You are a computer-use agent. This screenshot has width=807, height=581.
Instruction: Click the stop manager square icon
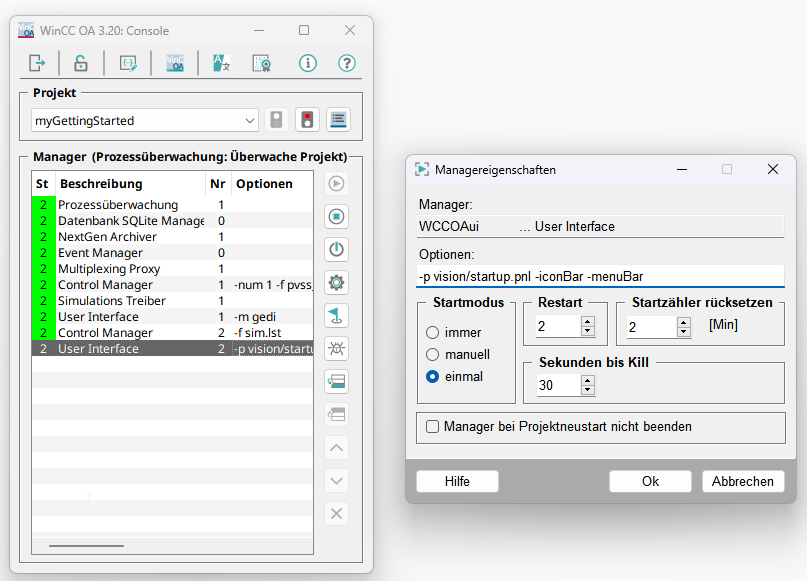tap(336, 217)
